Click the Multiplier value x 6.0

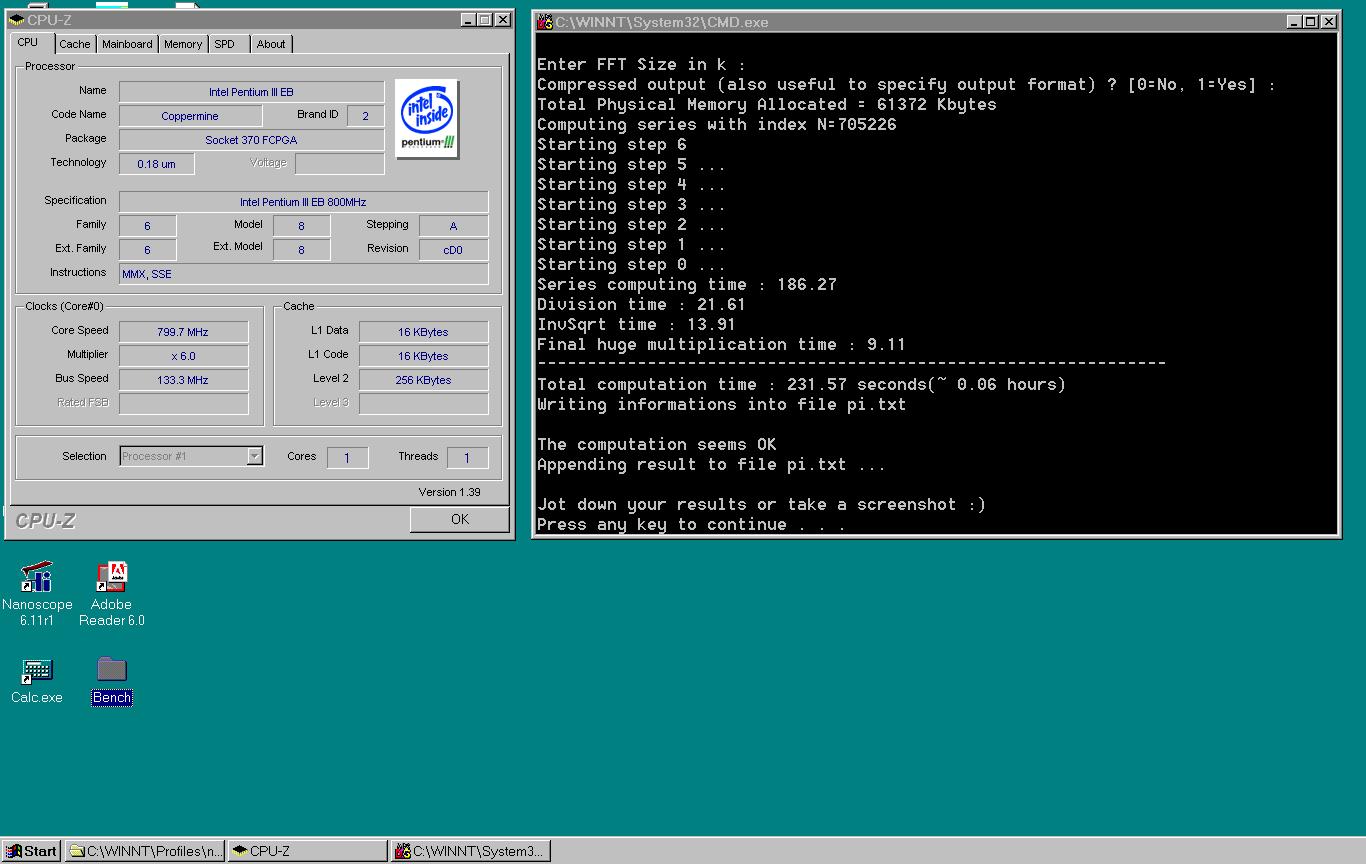(183, 356)
